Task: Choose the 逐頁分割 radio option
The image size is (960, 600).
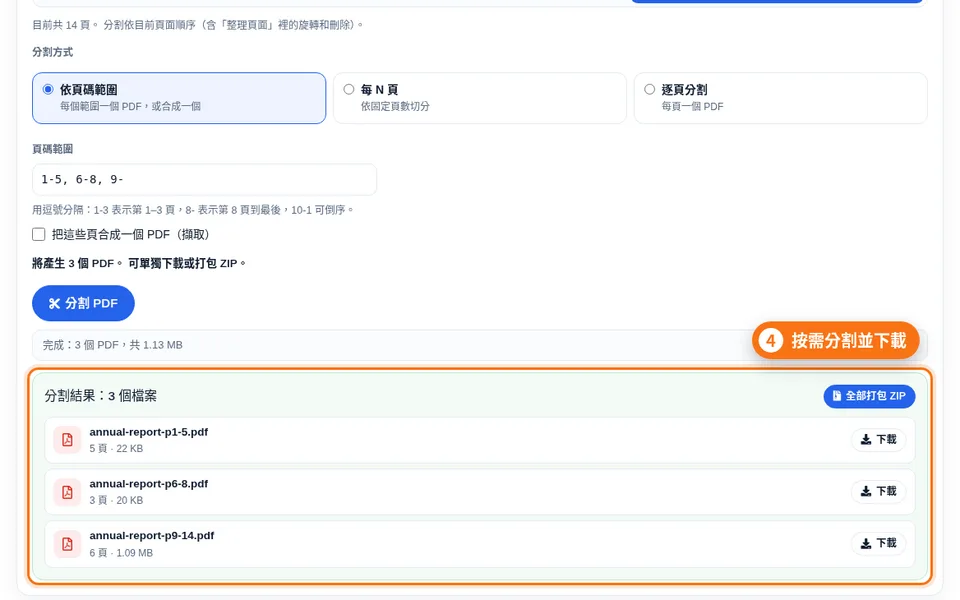Action: click(649, 89)
